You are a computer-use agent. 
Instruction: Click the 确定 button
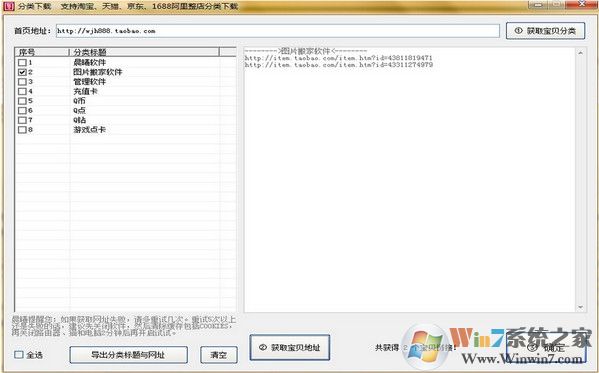[546, 347]
